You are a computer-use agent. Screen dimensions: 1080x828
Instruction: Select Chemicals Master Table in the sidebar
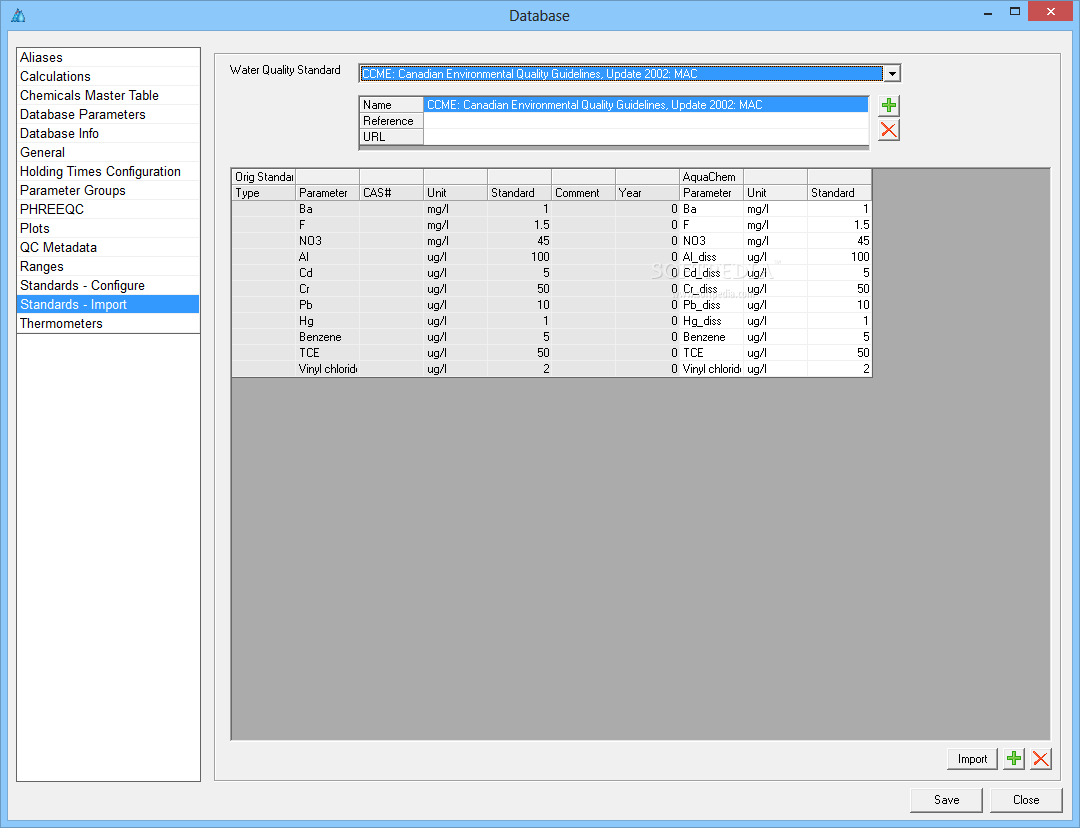(108, 95)
